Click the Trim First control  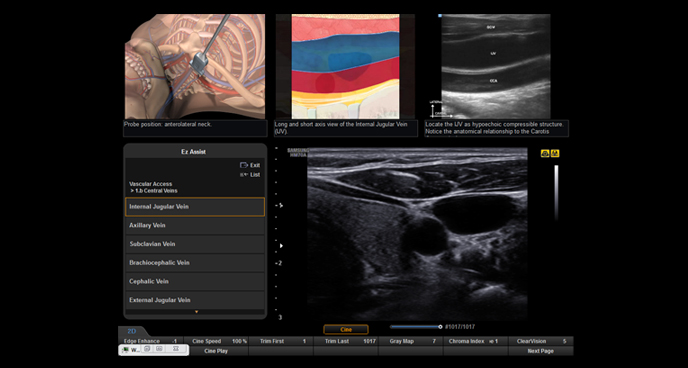coord(281,341)
